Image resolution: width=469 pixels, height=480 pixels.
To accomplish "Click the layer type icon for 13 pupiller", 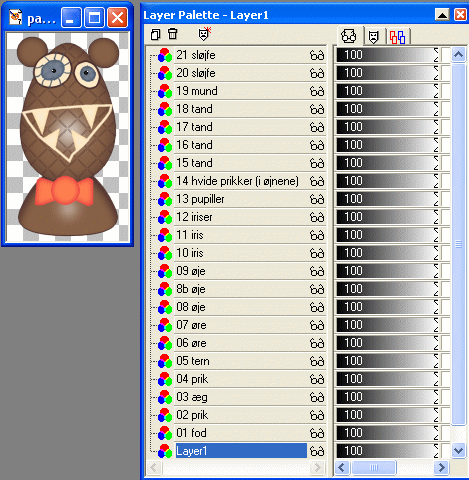I will (165, 199).
